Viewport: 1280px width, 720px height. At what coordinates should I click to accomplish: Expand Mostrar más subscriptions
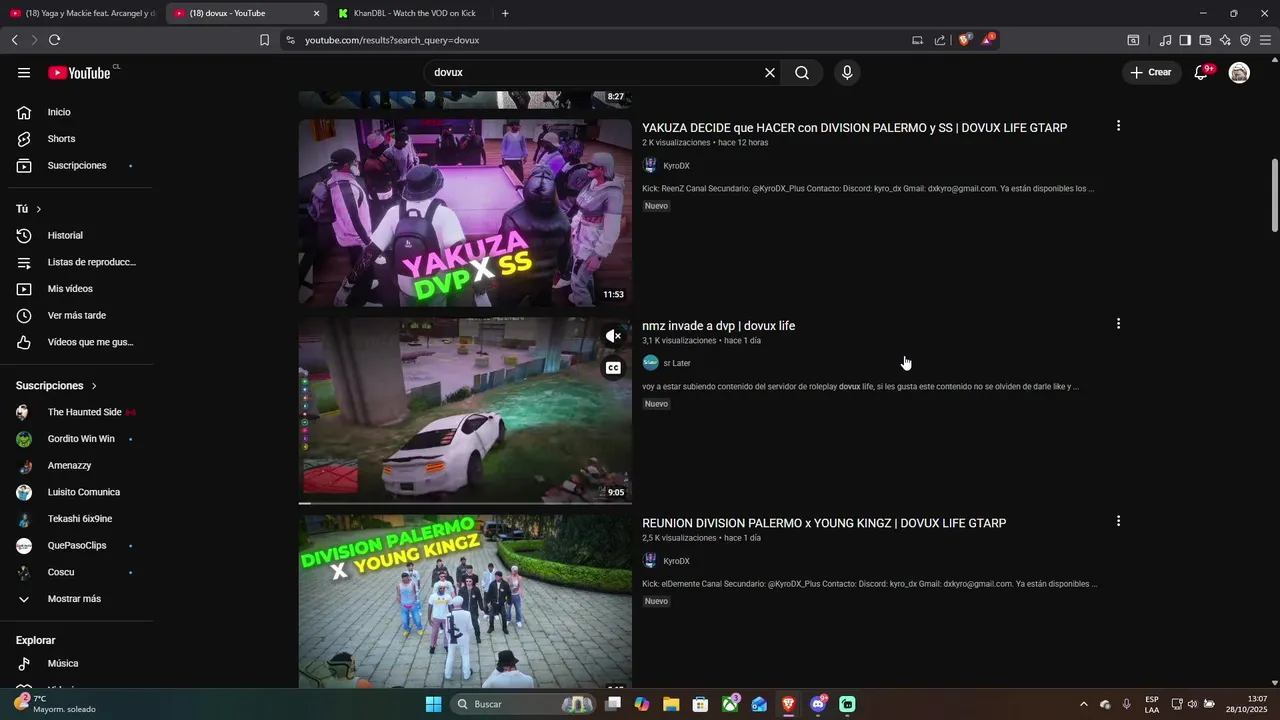point(76,599)
